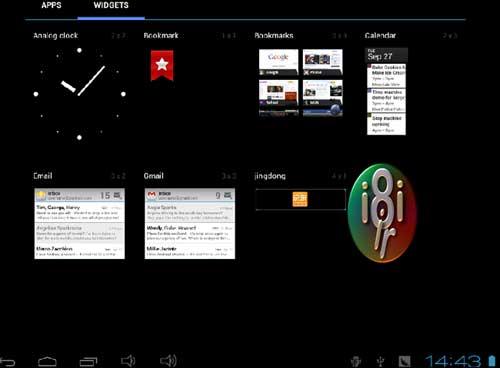Click the Analog clock label
Image resolution: width=500 pixels, height=368 pixels.
click(x=55, y=35)
